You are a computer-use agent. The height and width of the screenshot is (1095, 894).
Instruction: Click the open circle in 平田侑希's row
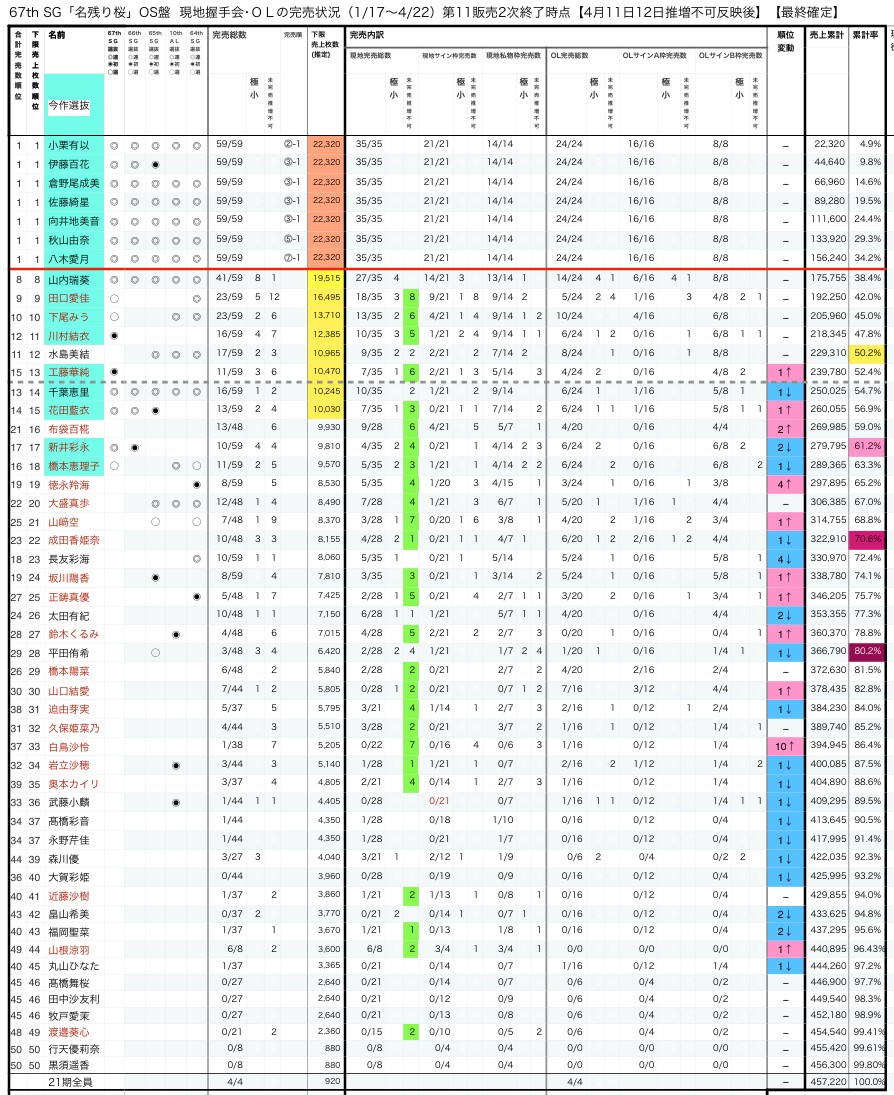(155, 652)
